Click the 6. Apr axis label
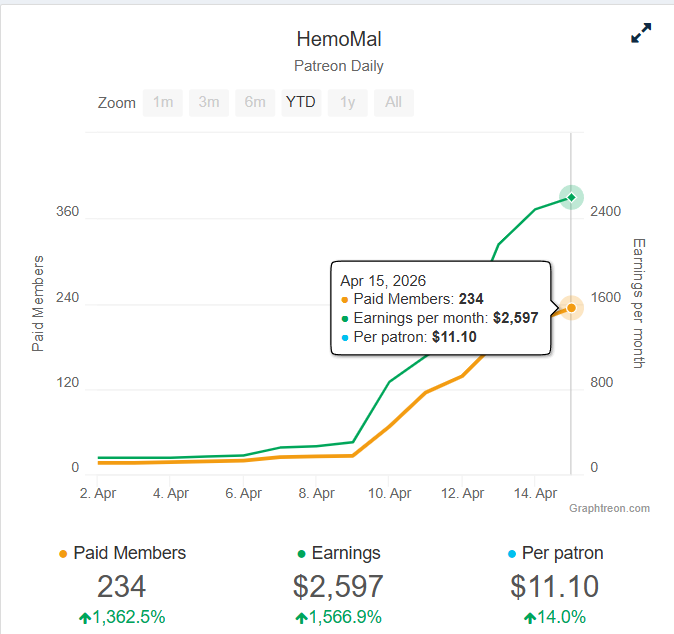This screenshot has height=634, width=674. (244, 493)
